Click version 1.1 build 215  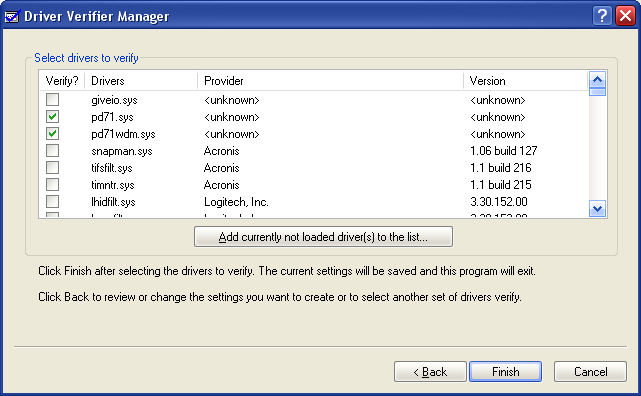click(x=500, y=185)
